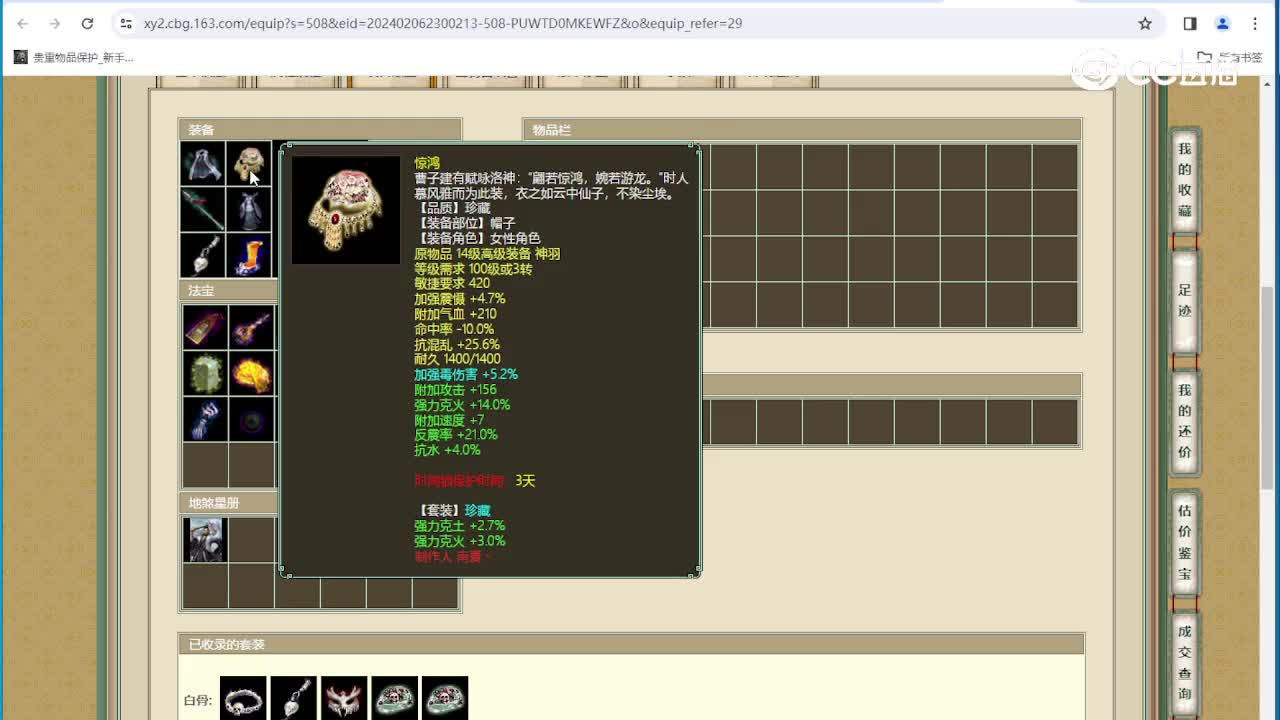The image size is (1280, 720).
Task: Select the first green skull ring item
Action: [394, 699]
